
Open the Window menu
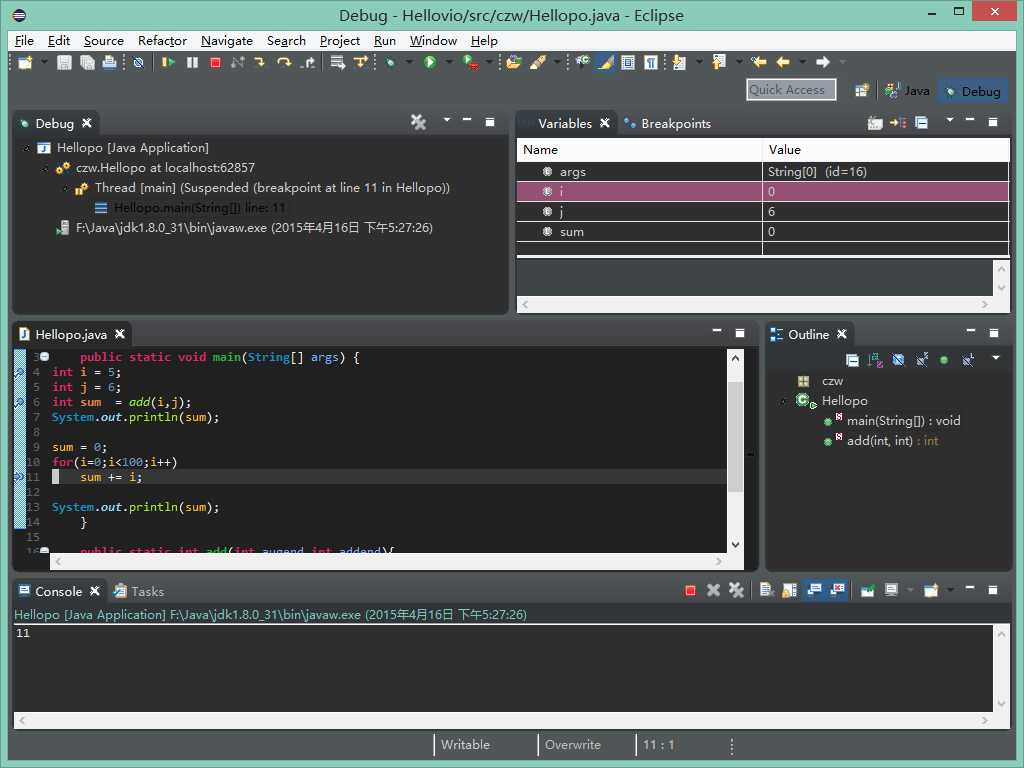click(433, 40)
